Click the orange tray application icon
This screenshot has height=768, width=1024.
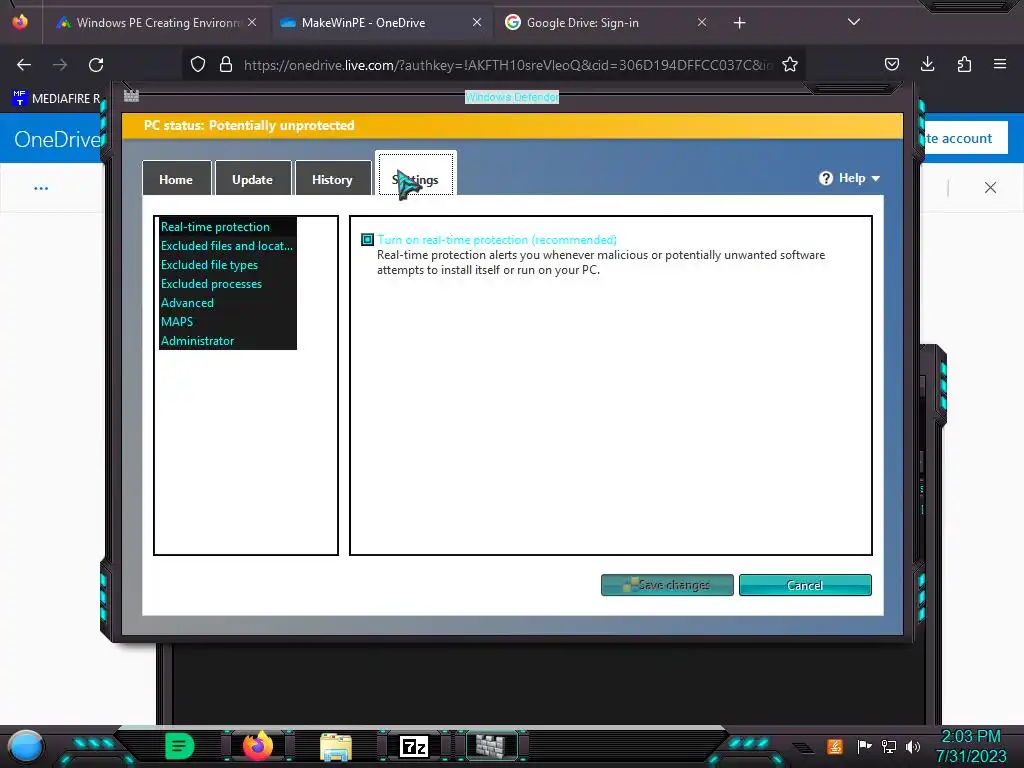coord(835,746)
